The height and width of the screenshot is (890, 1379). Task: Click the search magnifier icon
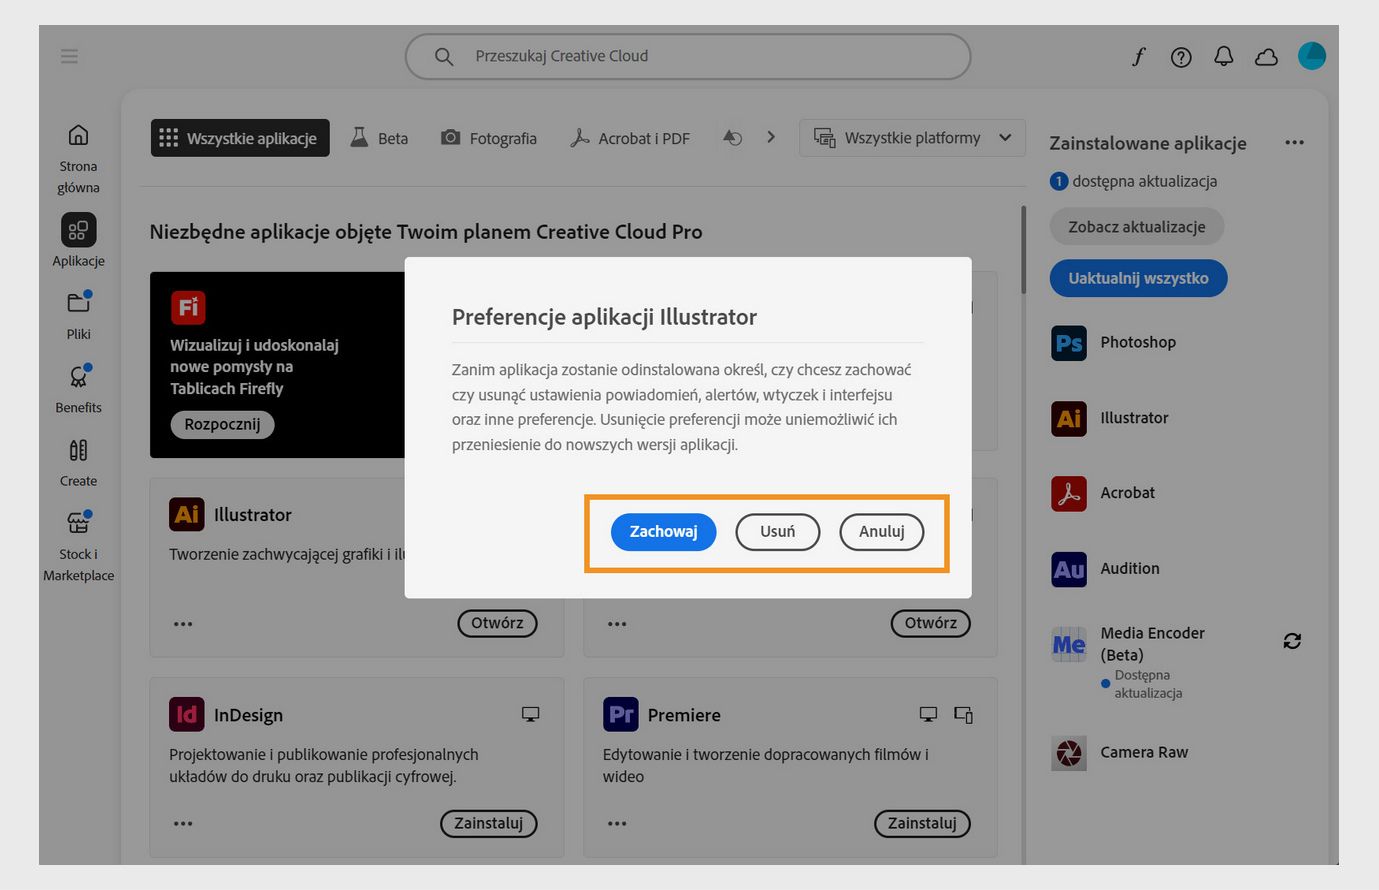[x=444, y=57]
